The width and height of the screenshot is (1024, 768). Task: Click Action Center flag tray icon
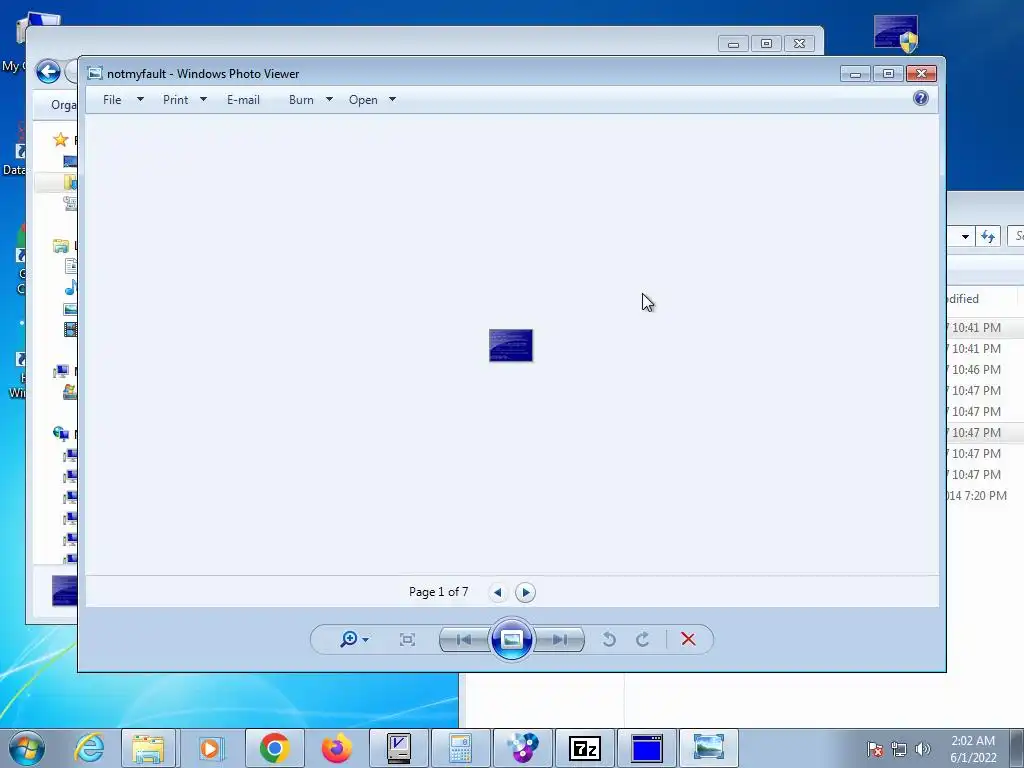[875, 749]
